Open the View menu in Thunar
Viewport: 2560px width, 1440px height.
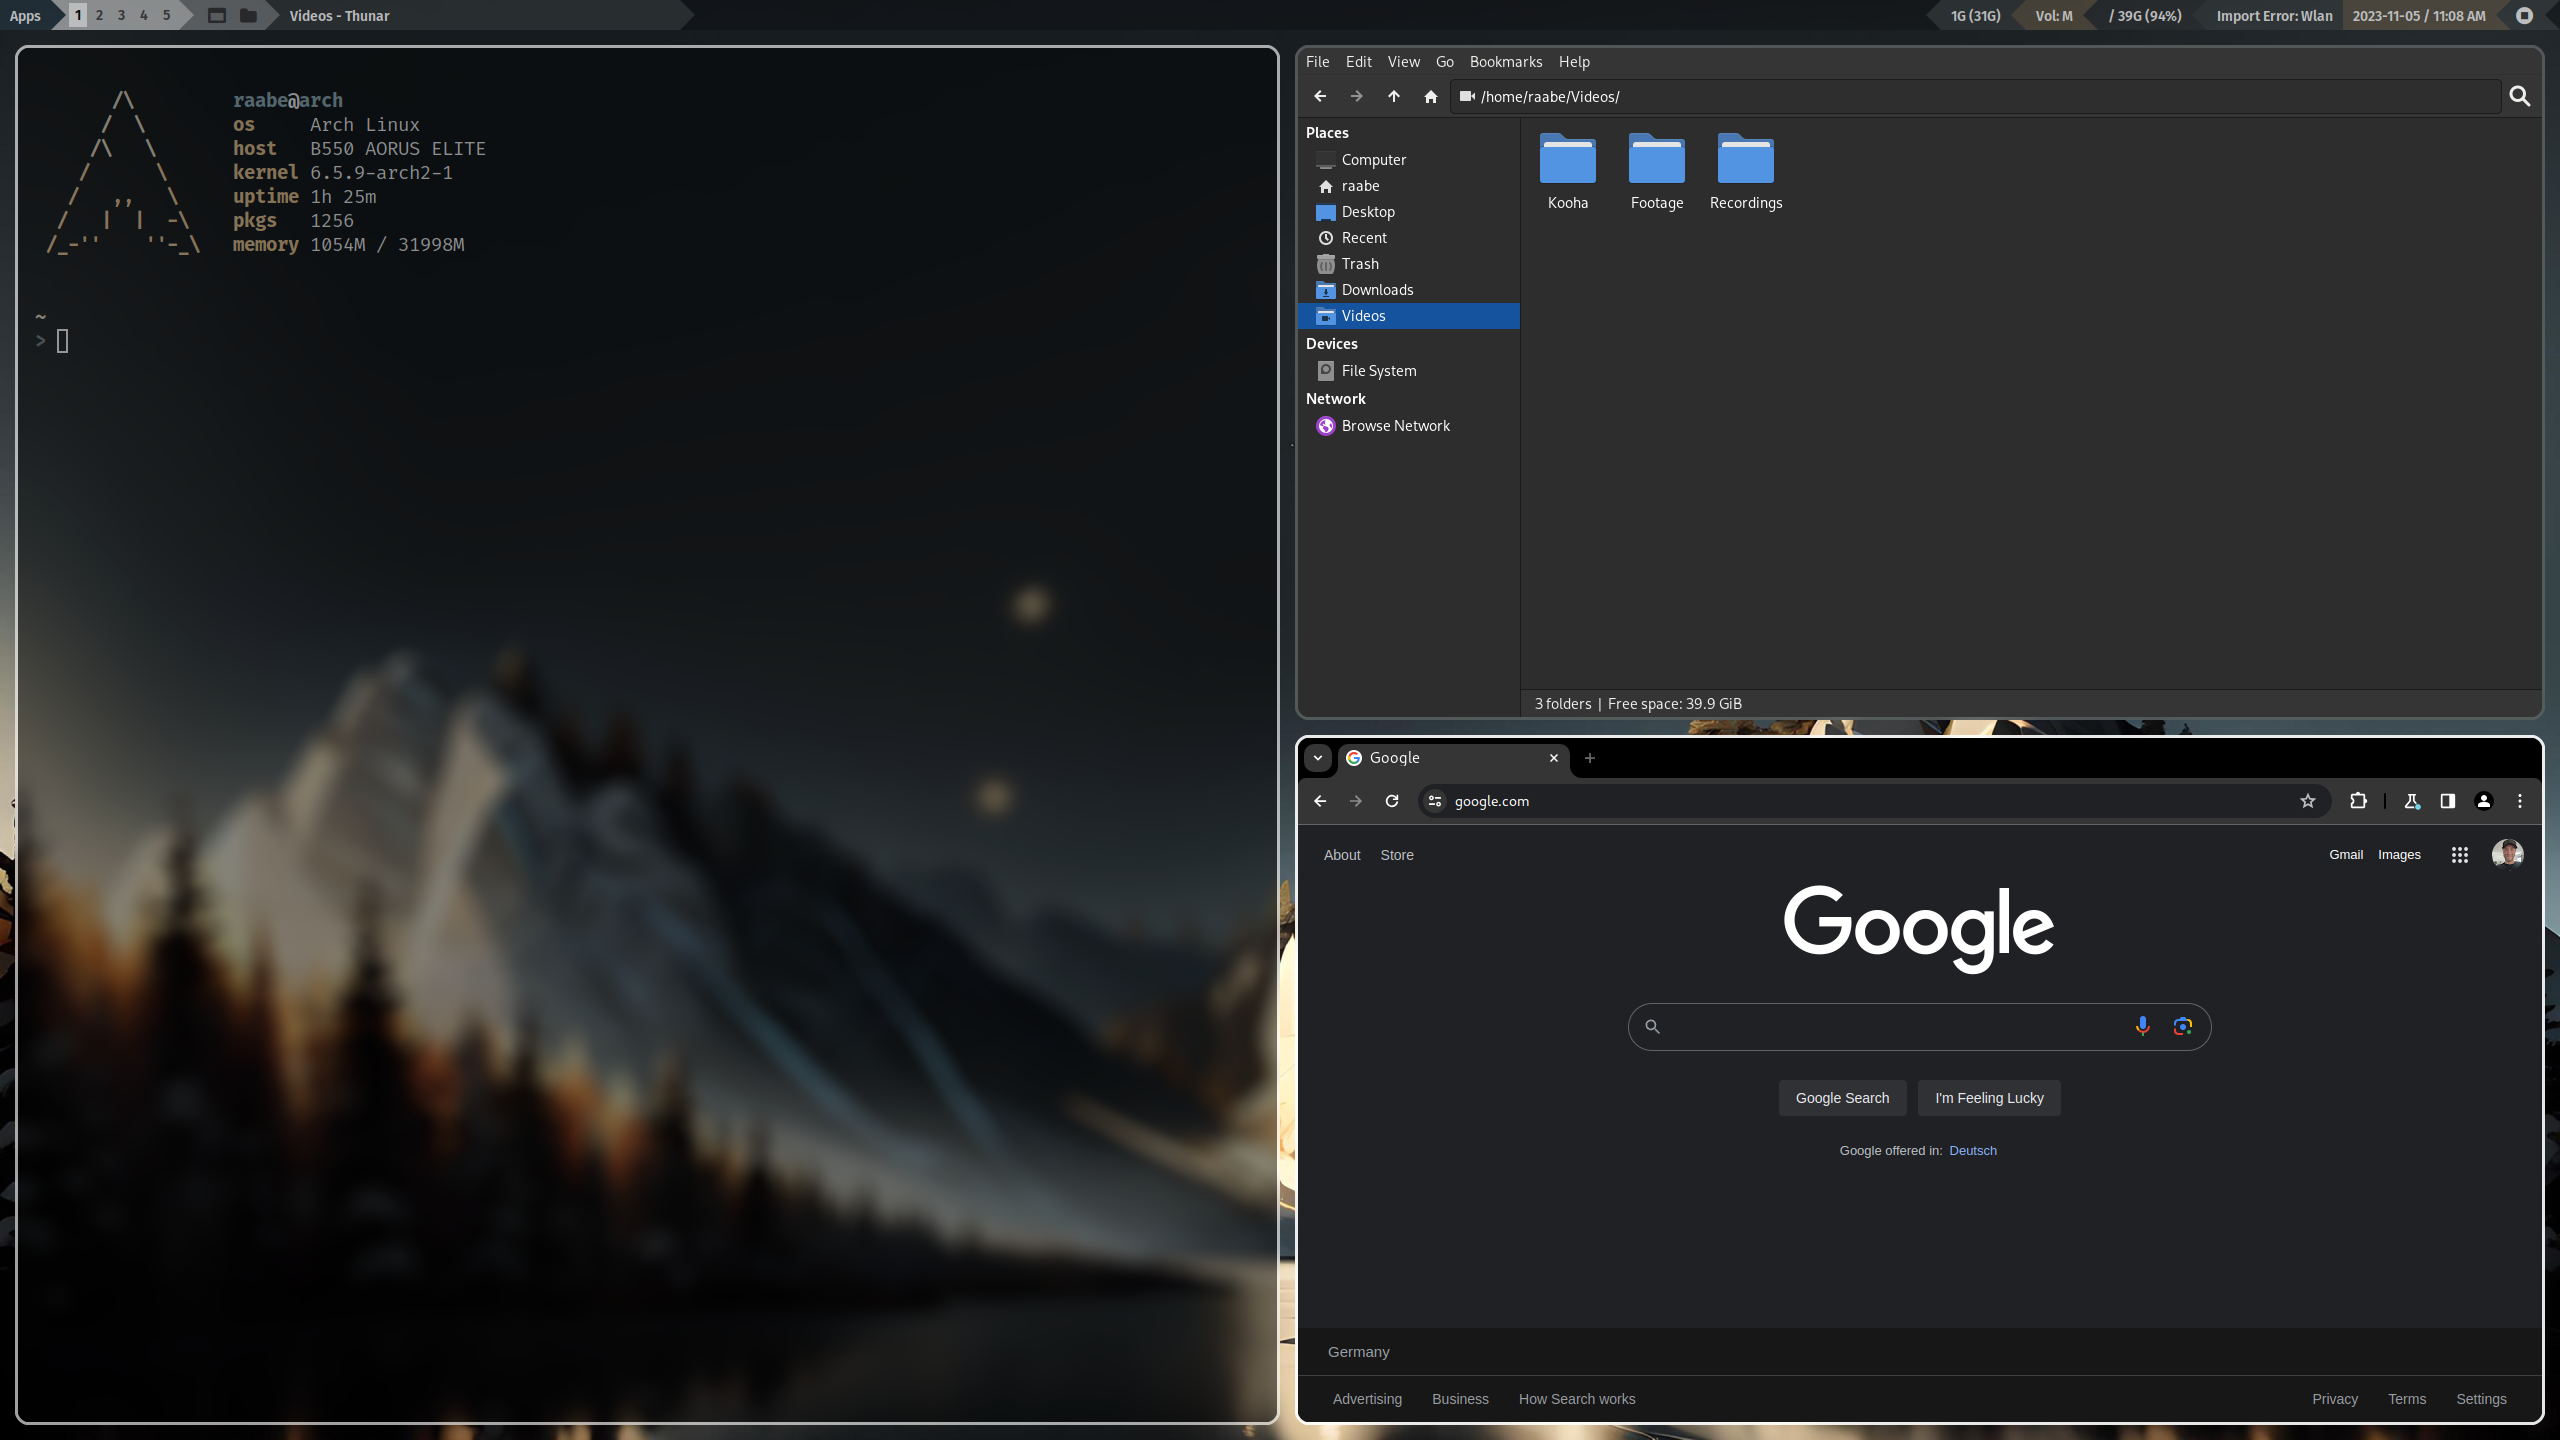pos(1403,62)
